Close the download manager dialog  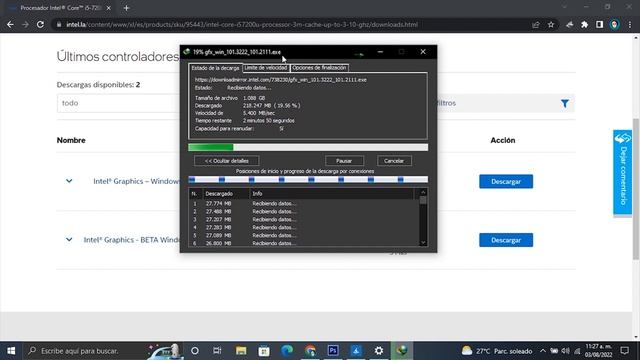pyautogui.click(x=423, y=52)
